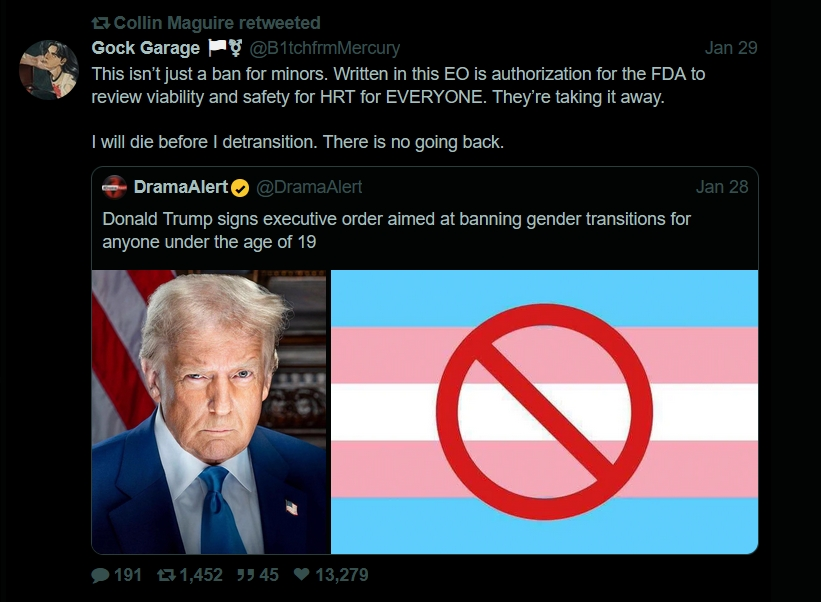Screen dimensions: 821x602
Task: Click the white flag emoji by Gock Garage
Action: click(217, 48)
